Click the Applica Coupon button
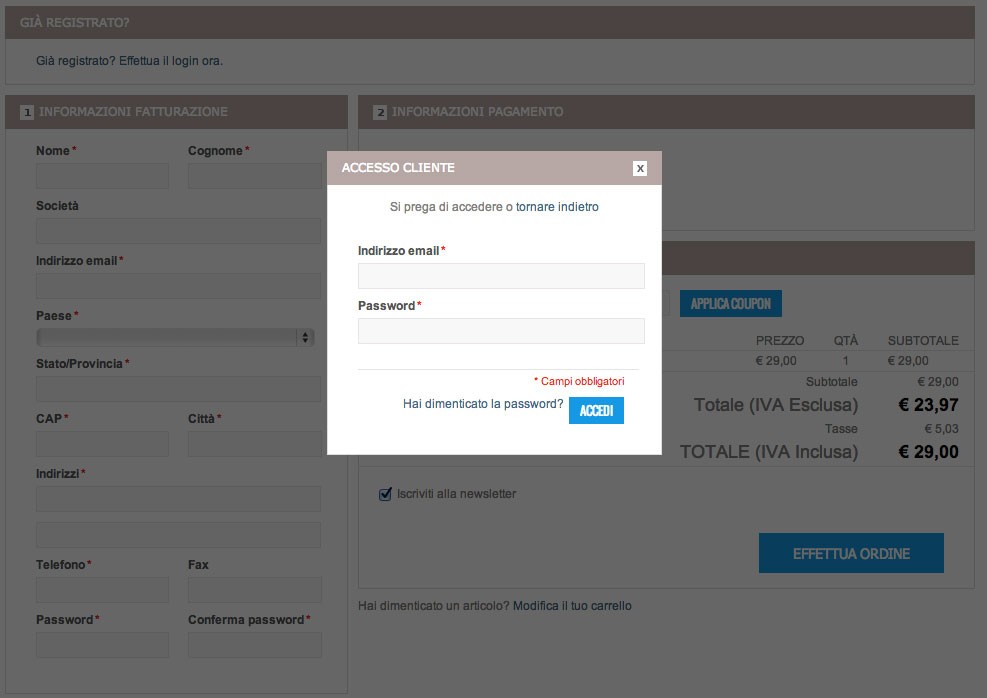 click(x=730, y=303)
